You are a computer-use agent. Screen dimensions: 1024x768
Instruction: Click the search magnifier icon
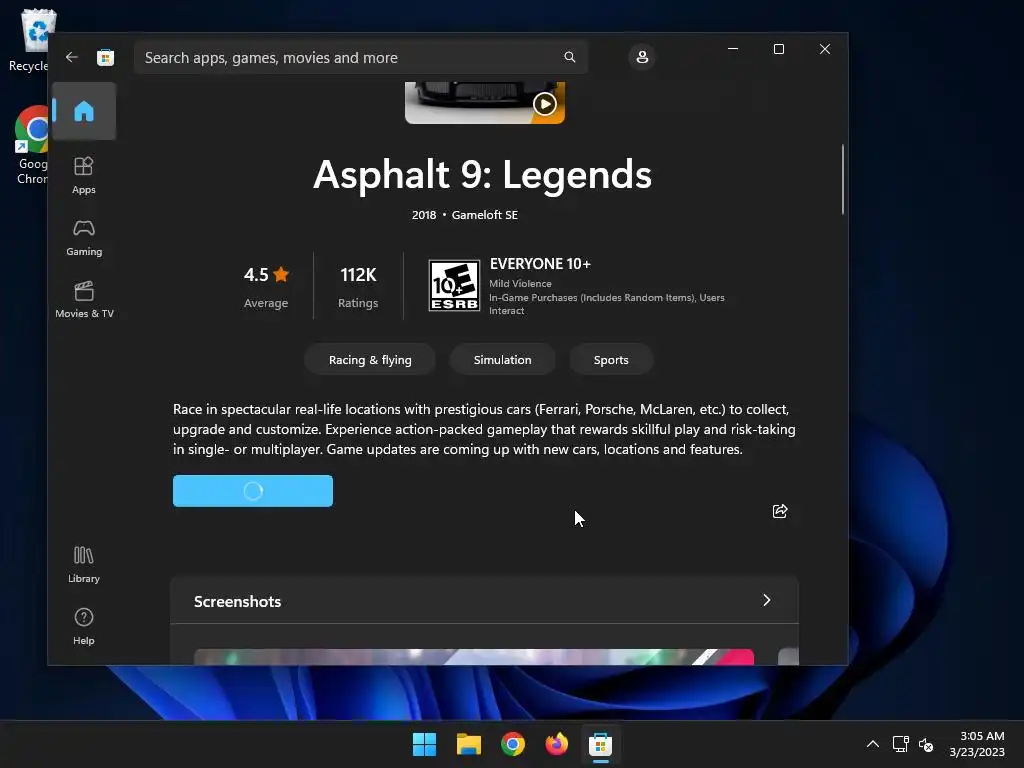click(569, 57)
